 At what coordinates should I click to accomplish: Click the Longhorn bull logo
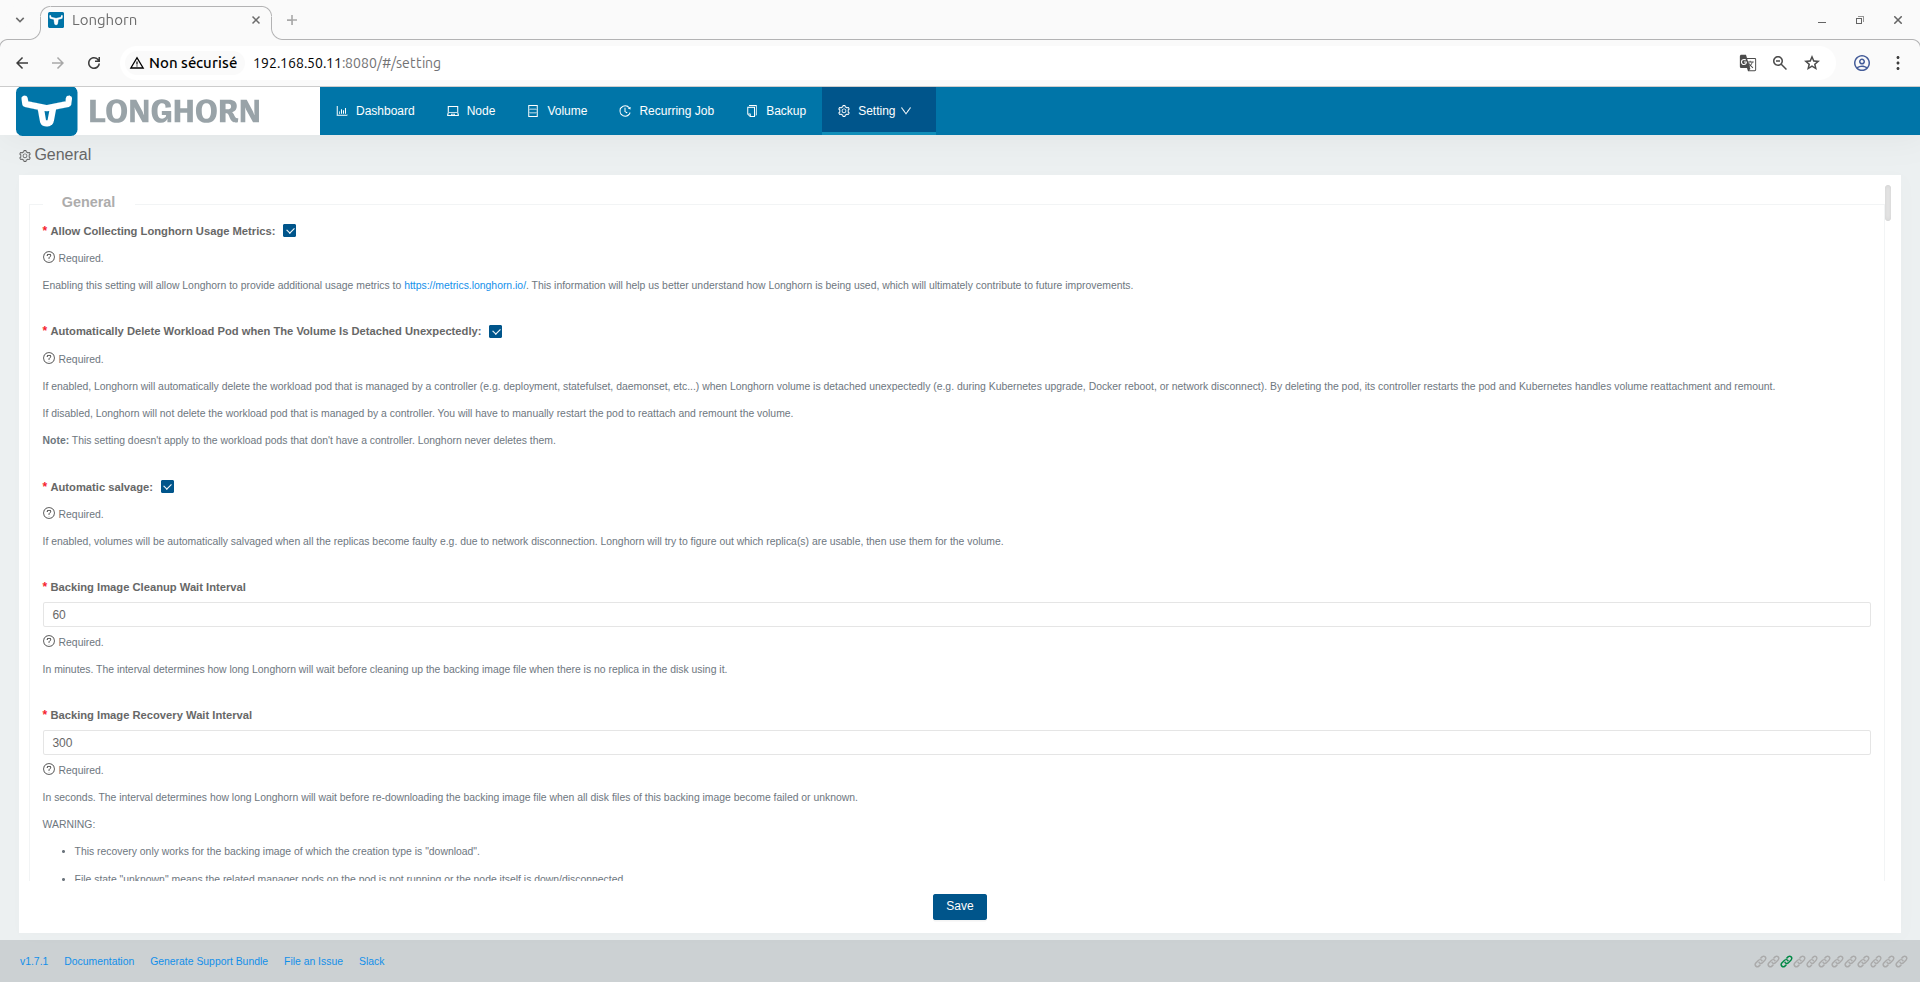[x=47, y=111]
